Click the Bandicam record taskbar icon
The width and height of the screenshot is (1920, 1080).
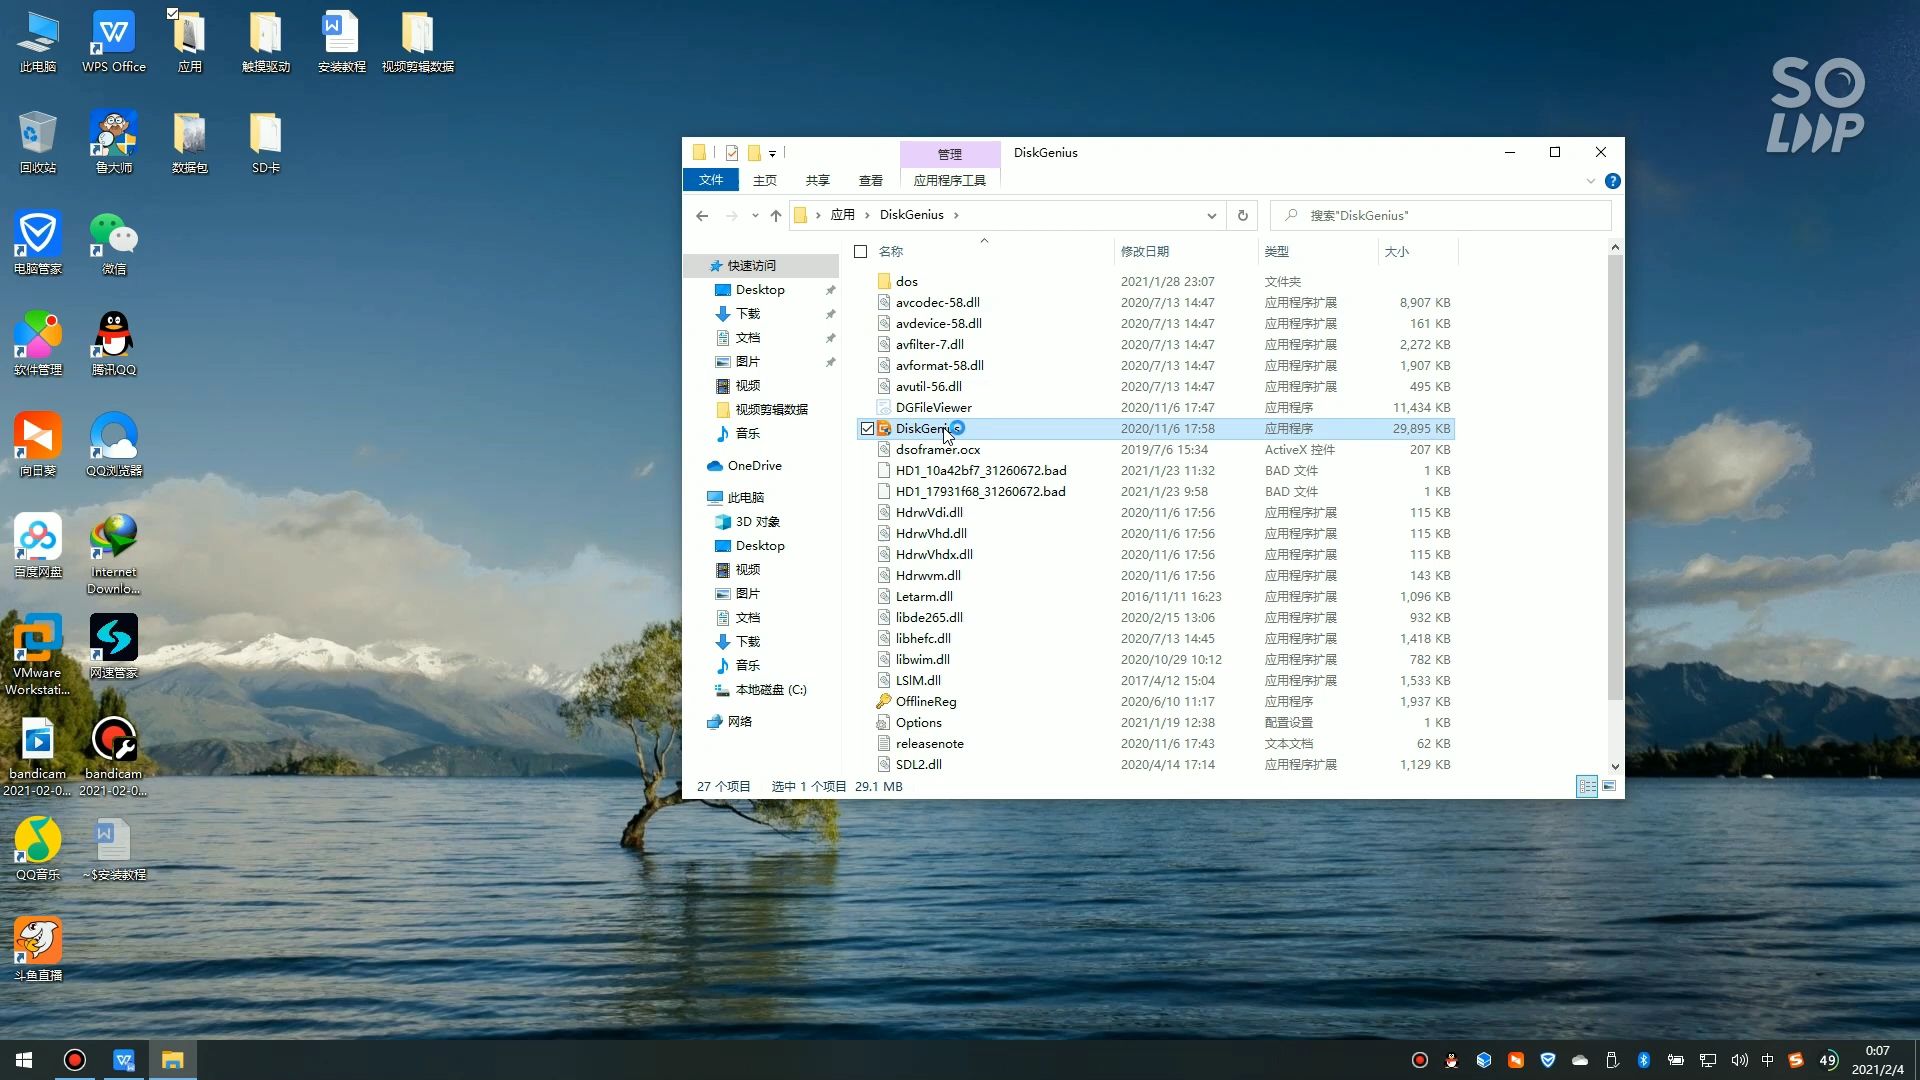pos(75,1060)
